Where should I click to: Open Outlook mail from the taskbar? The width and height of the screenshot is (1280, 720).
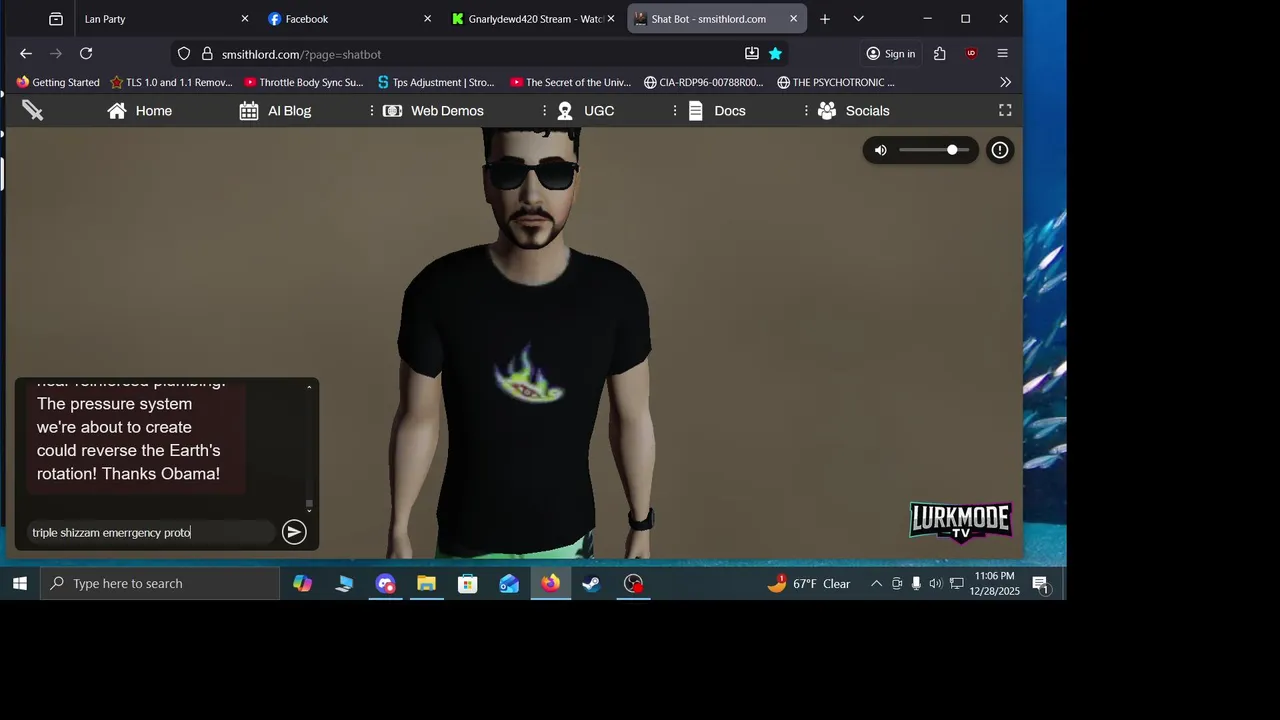coord(509,584)
